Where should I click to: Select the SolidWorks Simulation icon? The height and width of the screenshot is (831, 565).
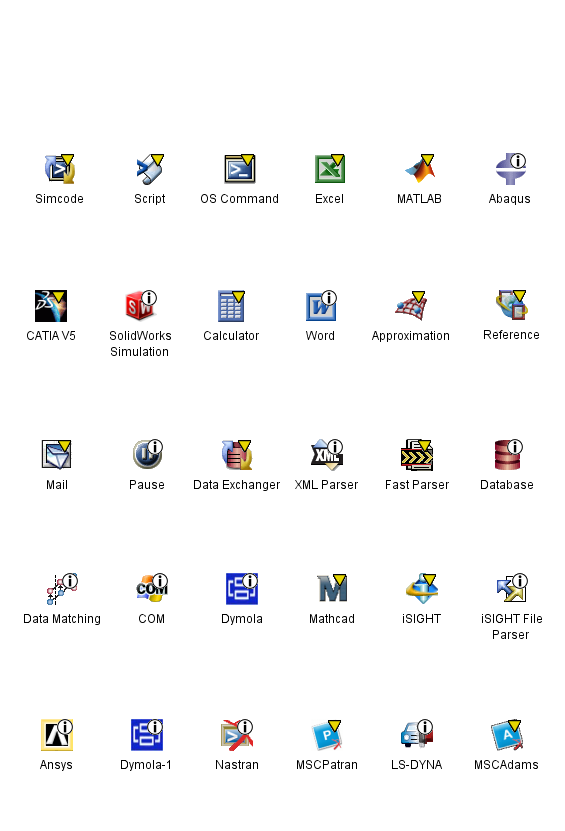click(x=140, y=305)
